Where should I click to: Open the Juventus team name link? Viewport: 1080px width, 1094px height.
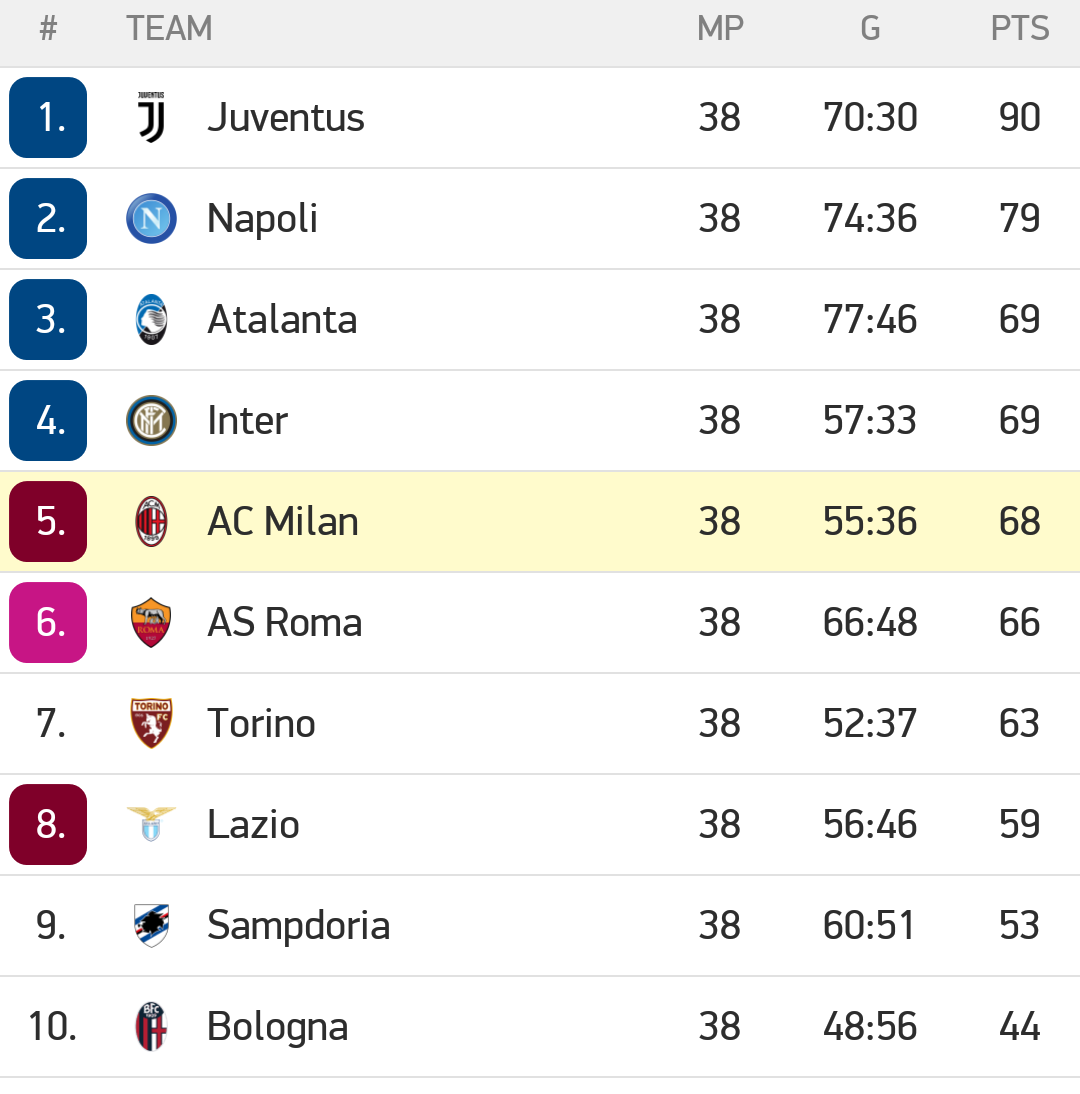coord(286,117)
